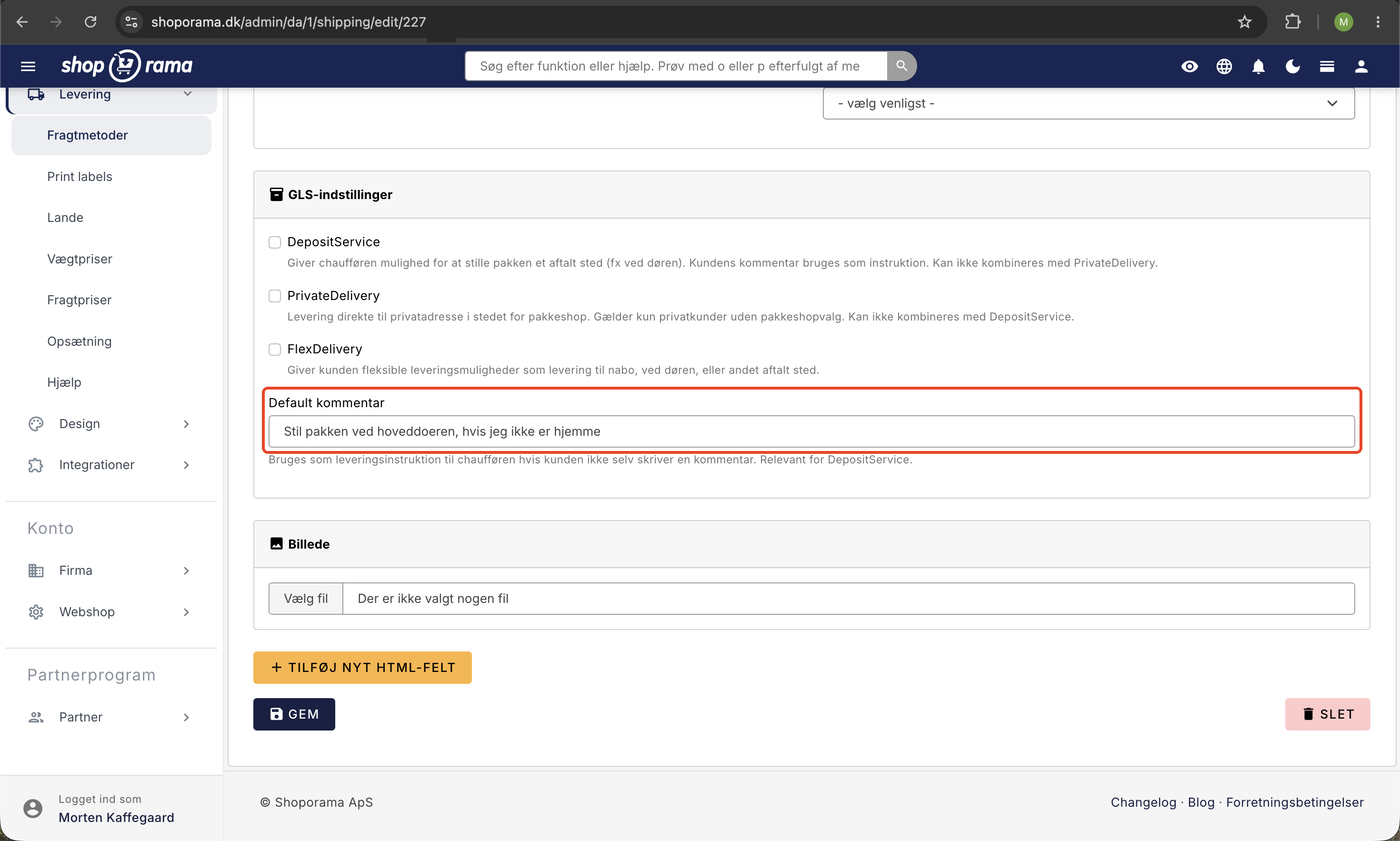The height and width of the screenshot is (841, 1400).
Task: Click the Firma building icon
Action: pos(36,571)
